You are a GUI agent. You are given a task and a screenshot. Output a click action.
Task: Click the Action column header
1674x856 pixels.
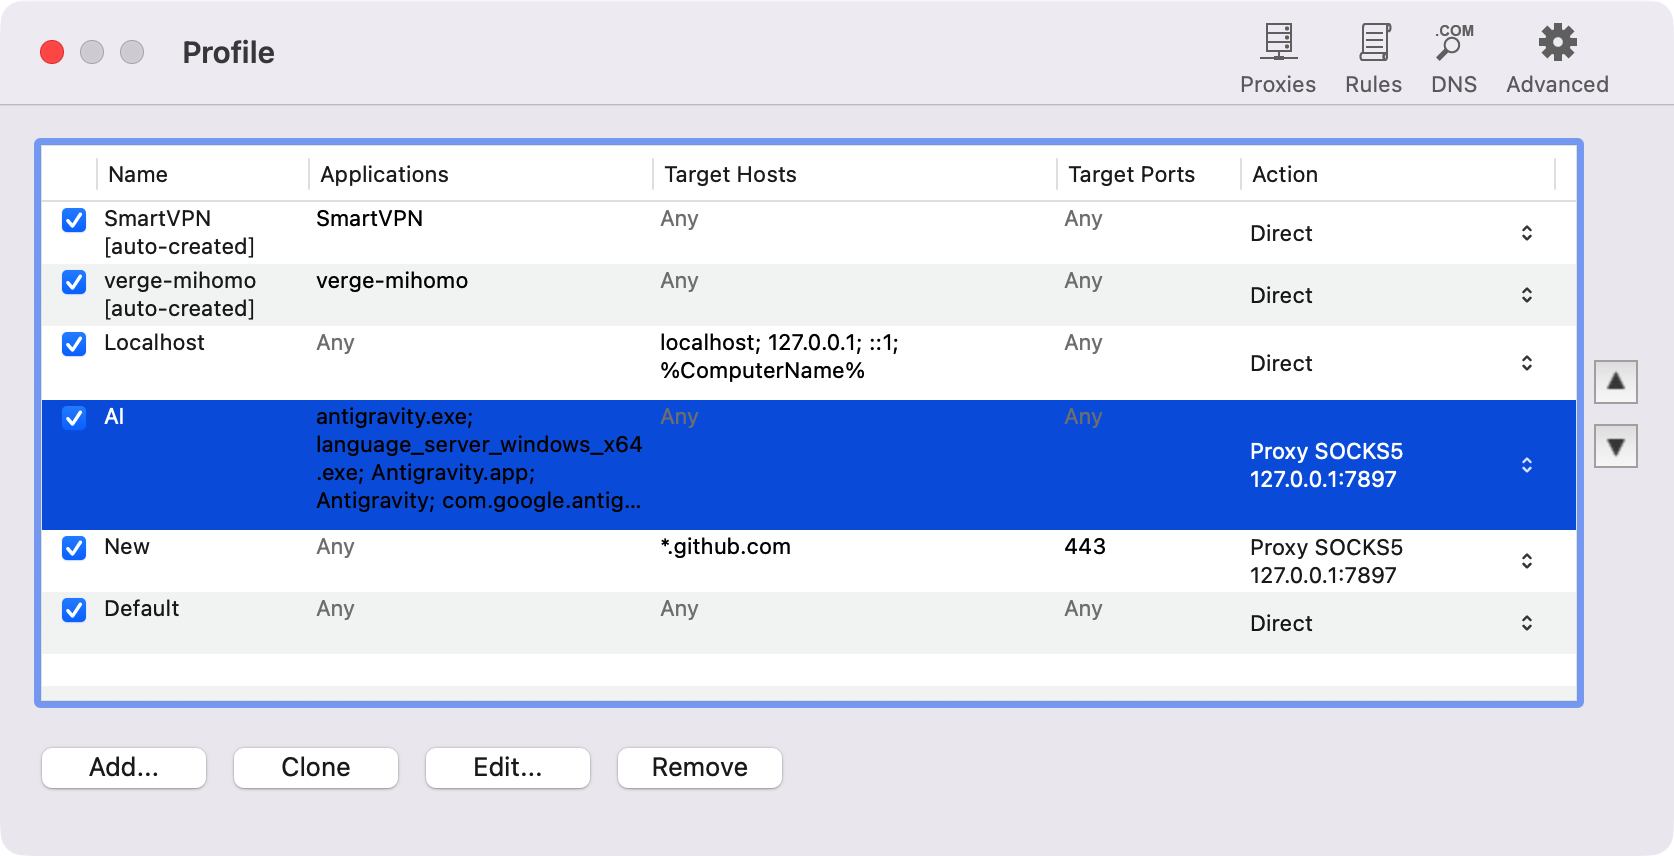tap(1398, 174)
